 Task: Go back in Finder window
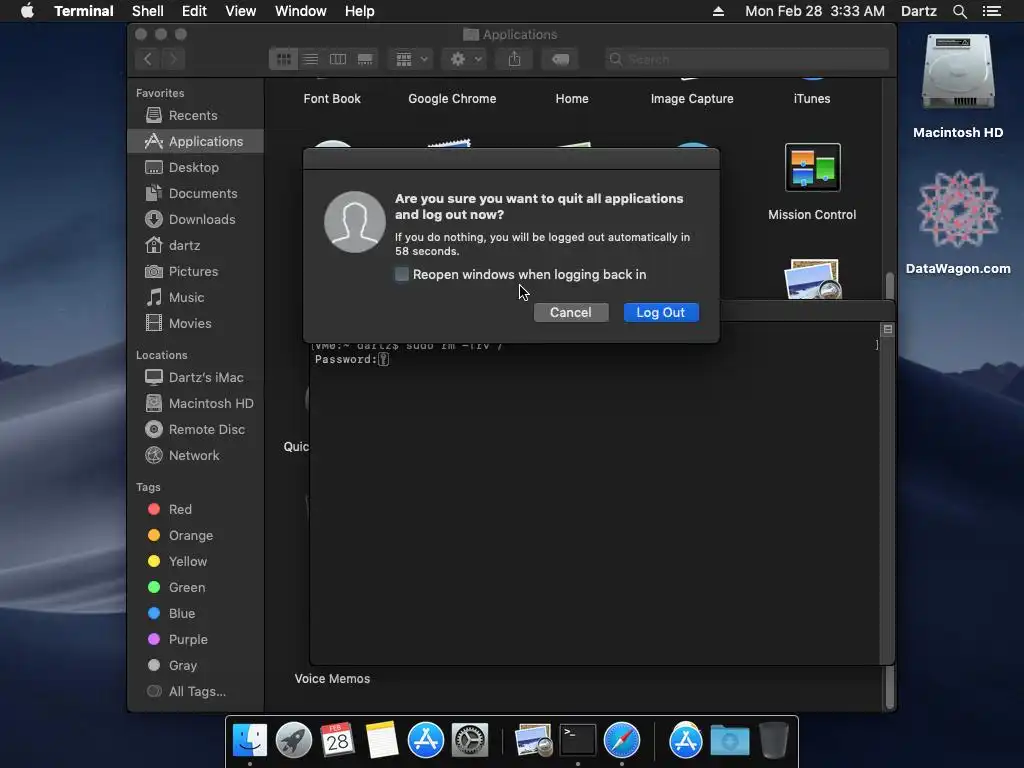[x=148, y=59]
